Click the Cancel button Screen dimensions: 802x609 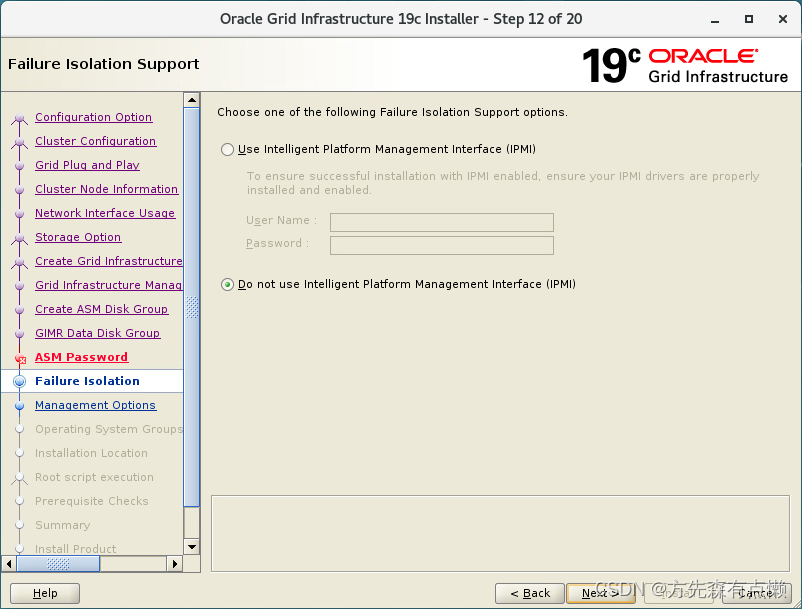(x=757, y=593)
